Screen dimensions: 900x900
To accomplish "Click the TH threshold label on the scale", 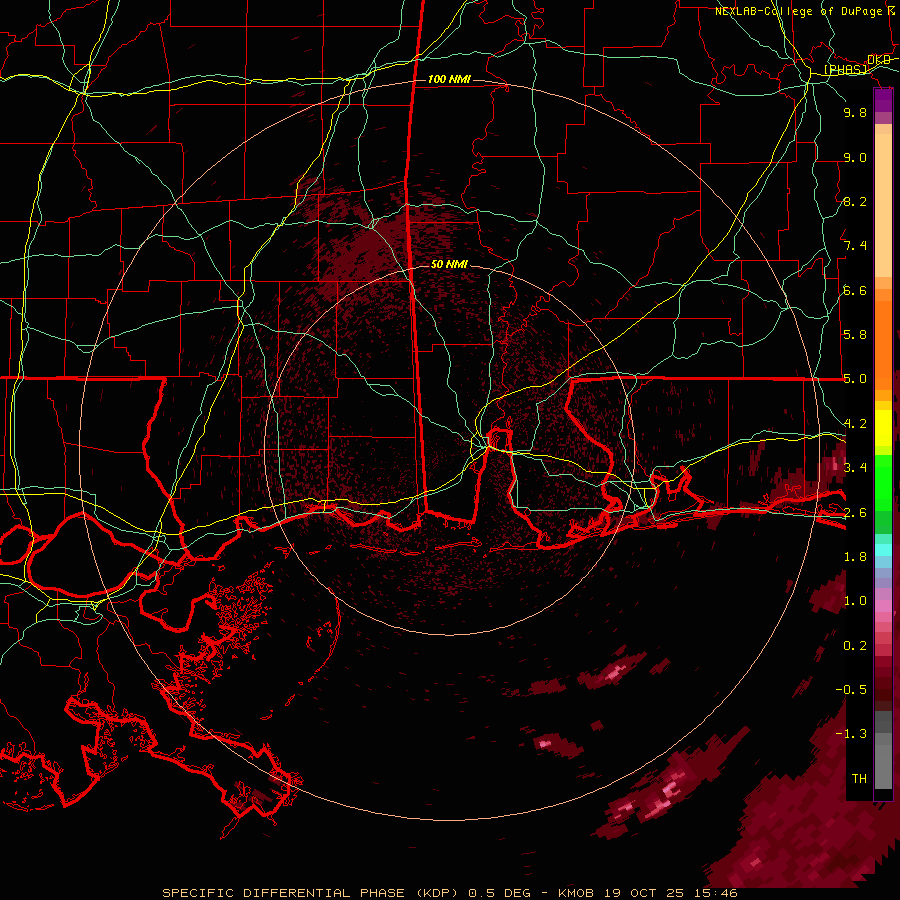I will click(859, 778).
